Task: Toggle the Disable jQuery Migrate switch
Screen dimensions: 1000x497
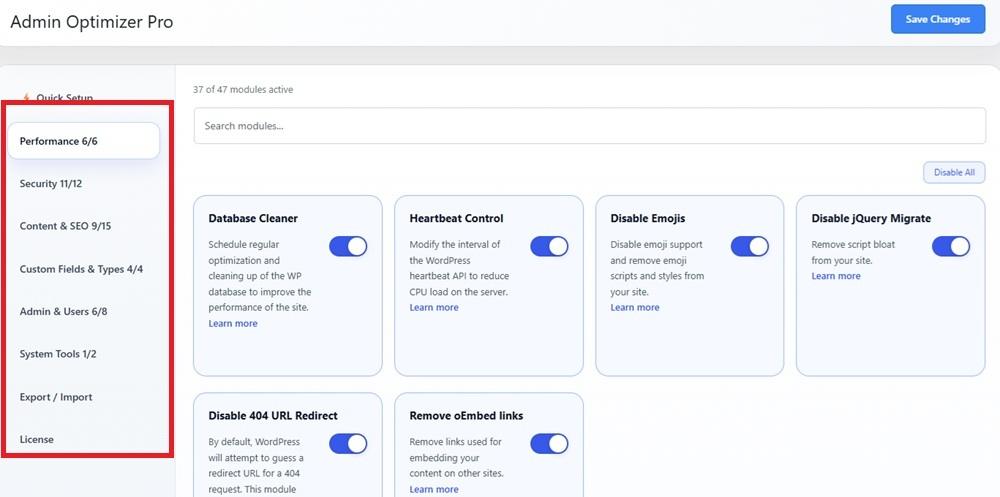Action: tap(951, 246)
